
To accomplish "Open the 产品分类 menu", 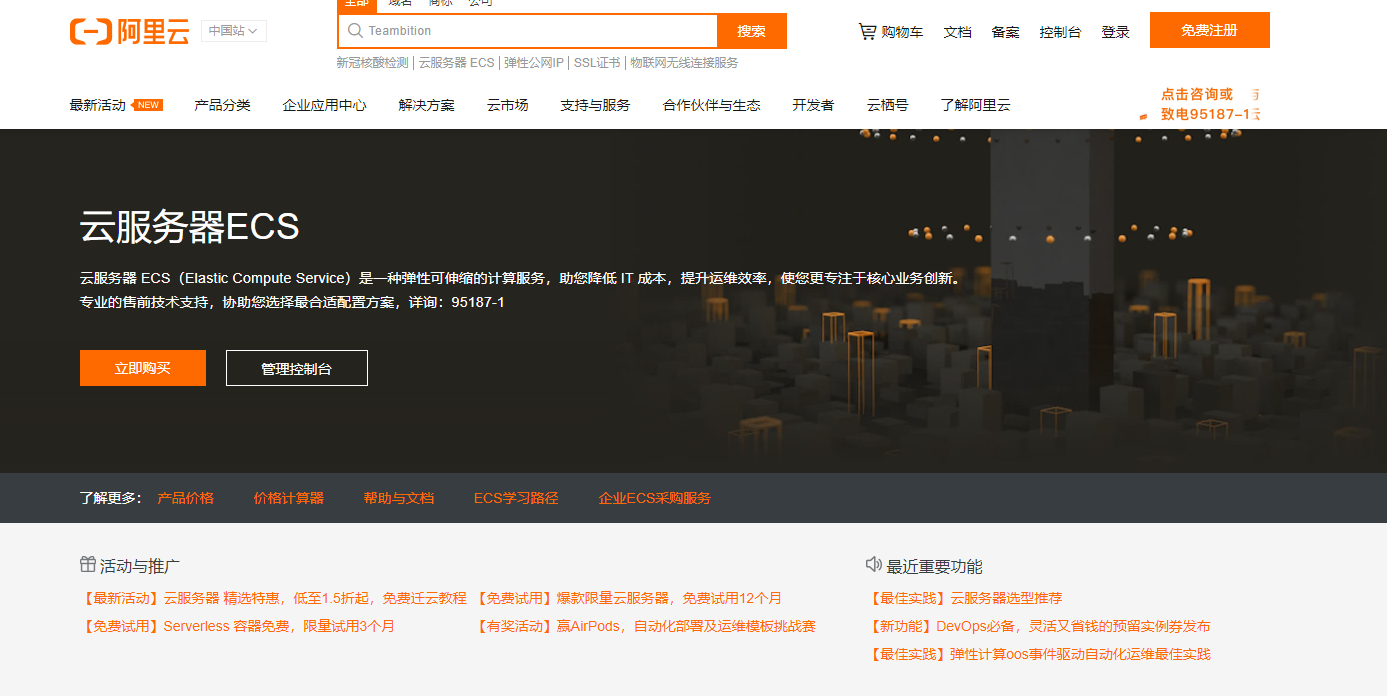I will [222, 105].
